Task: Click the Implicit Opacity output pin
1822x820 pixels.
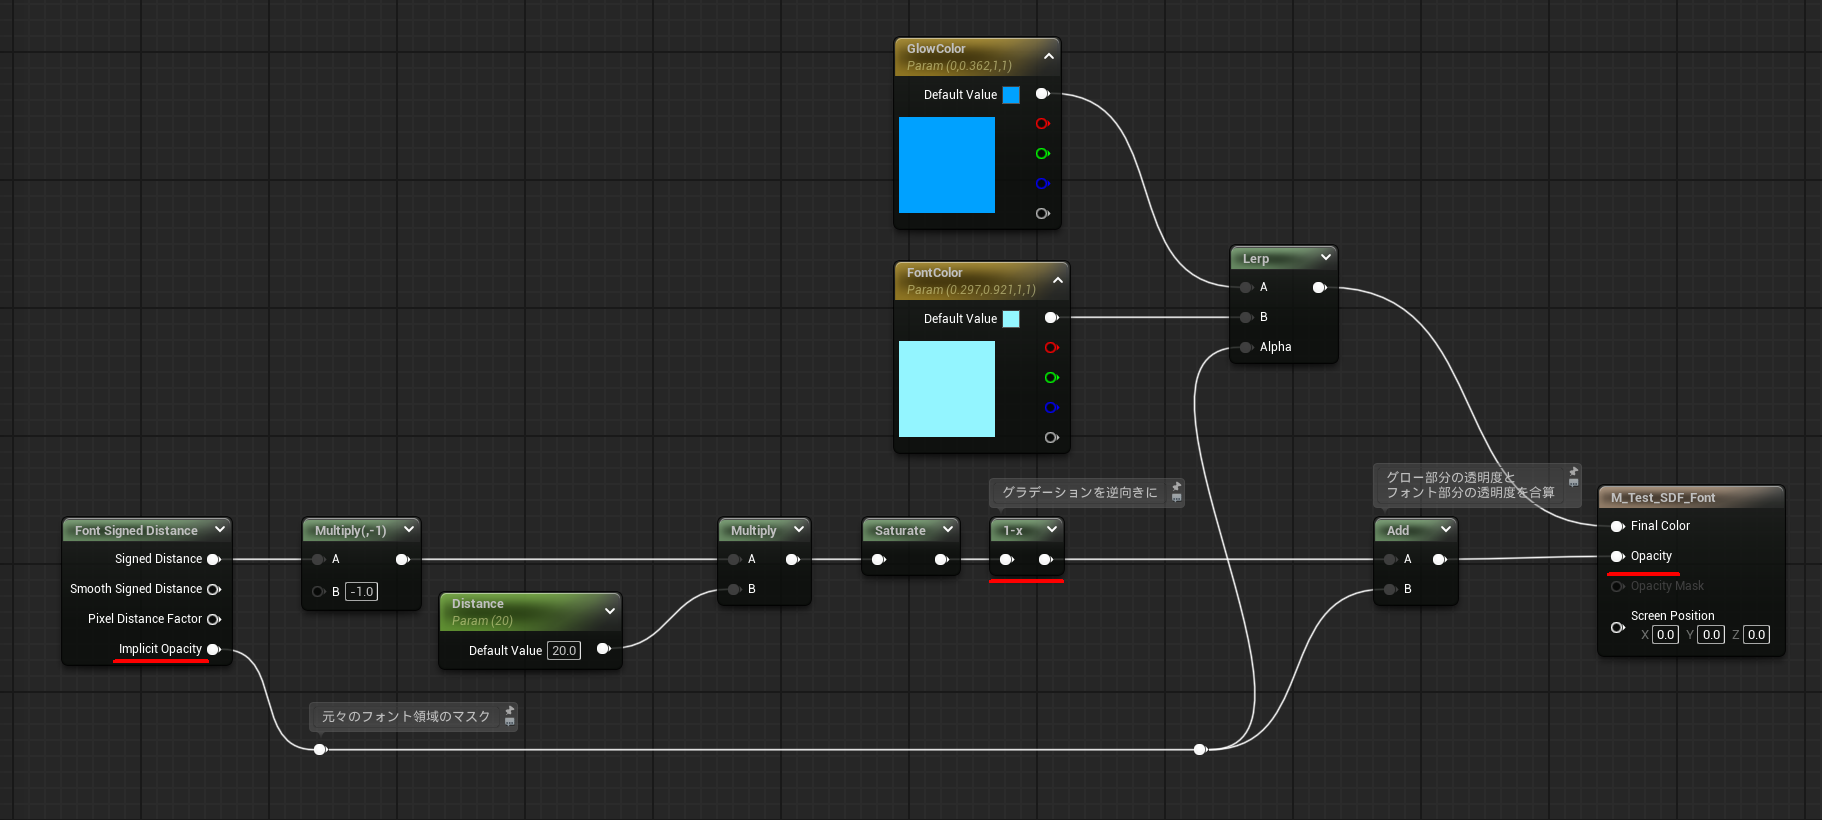Action: 213,649
